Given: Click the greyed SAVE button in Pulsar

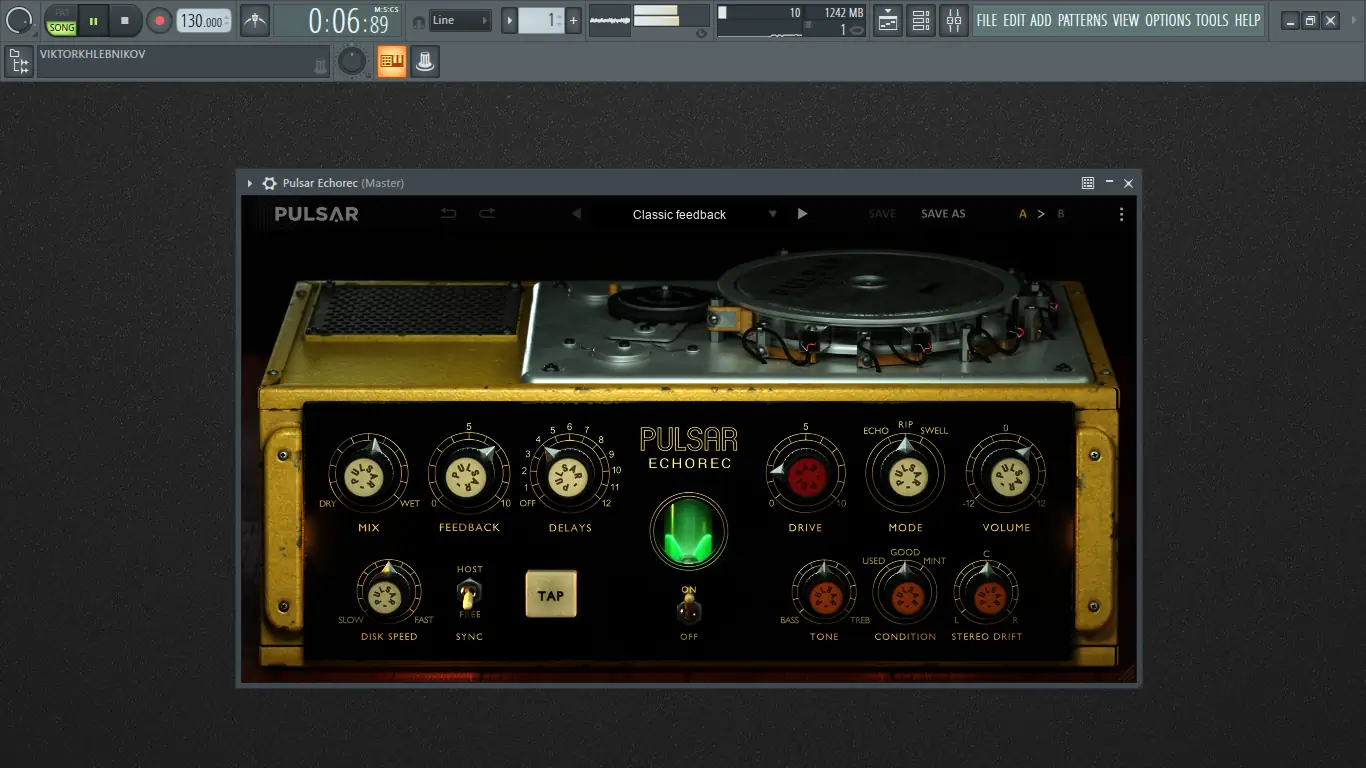Looking at the screenshot, I should click(882, 214).
